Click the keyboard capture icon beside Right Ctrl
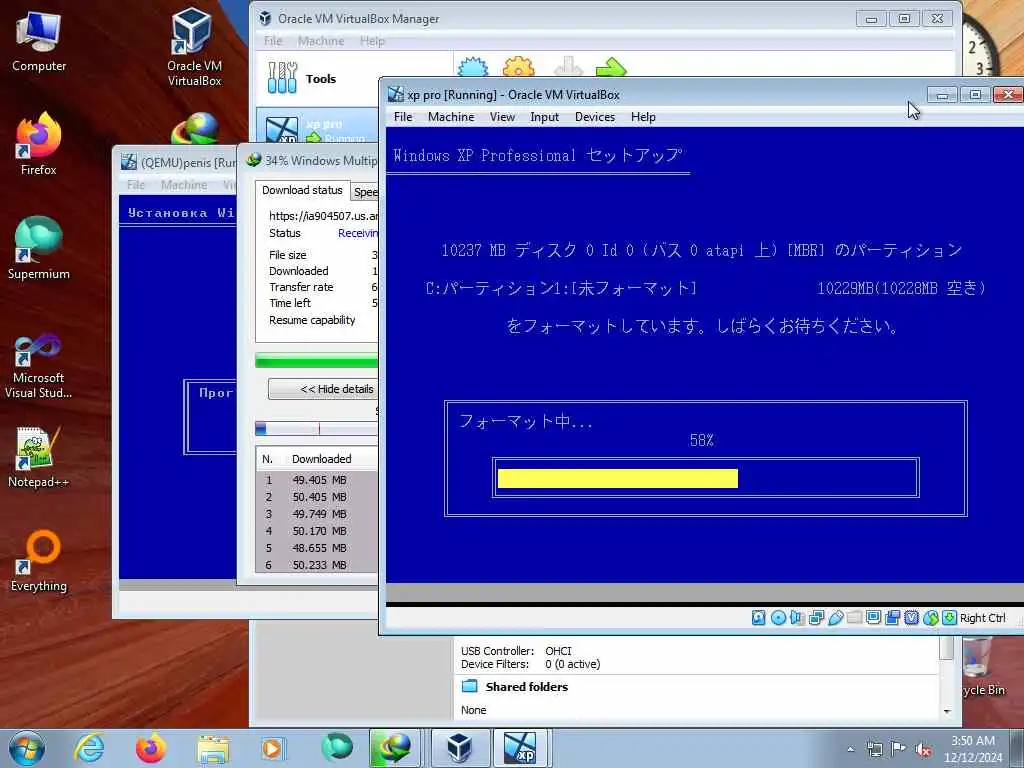 point(950,618)
